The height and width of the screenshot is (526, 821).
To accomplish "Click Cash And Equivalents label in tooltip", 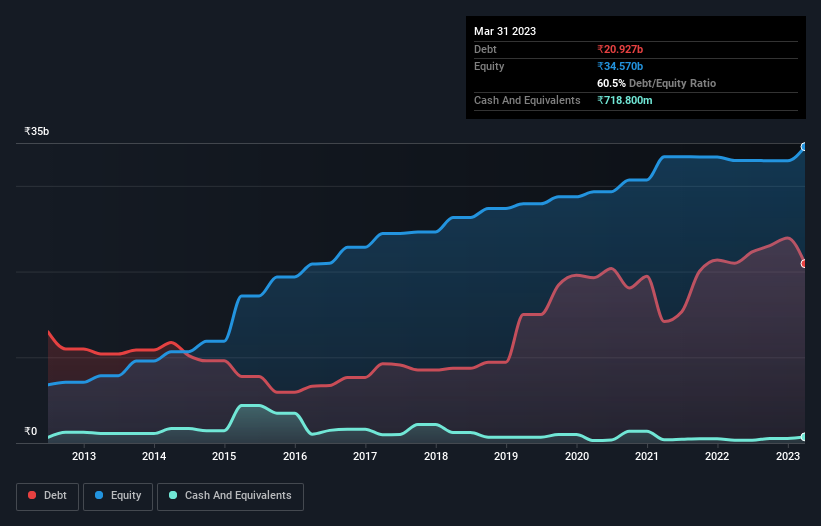I will click(527, 100).
